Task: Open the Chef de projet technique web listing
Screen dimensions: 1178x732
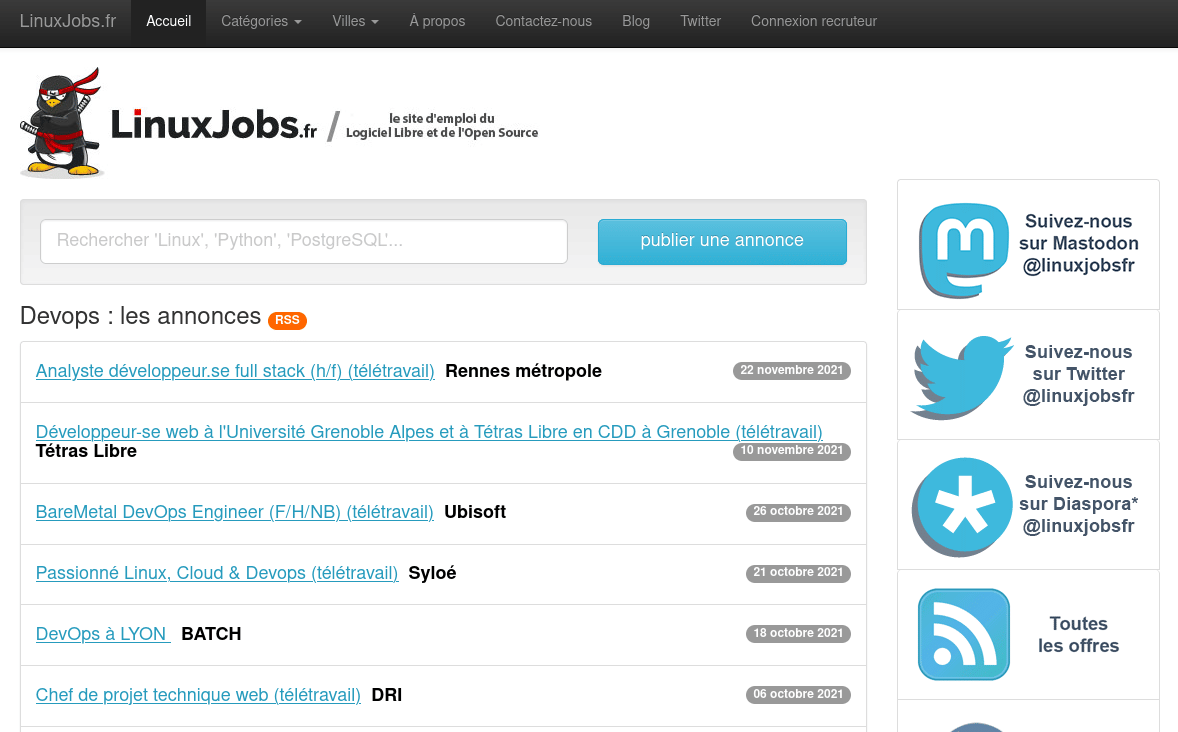Action: 198,695
